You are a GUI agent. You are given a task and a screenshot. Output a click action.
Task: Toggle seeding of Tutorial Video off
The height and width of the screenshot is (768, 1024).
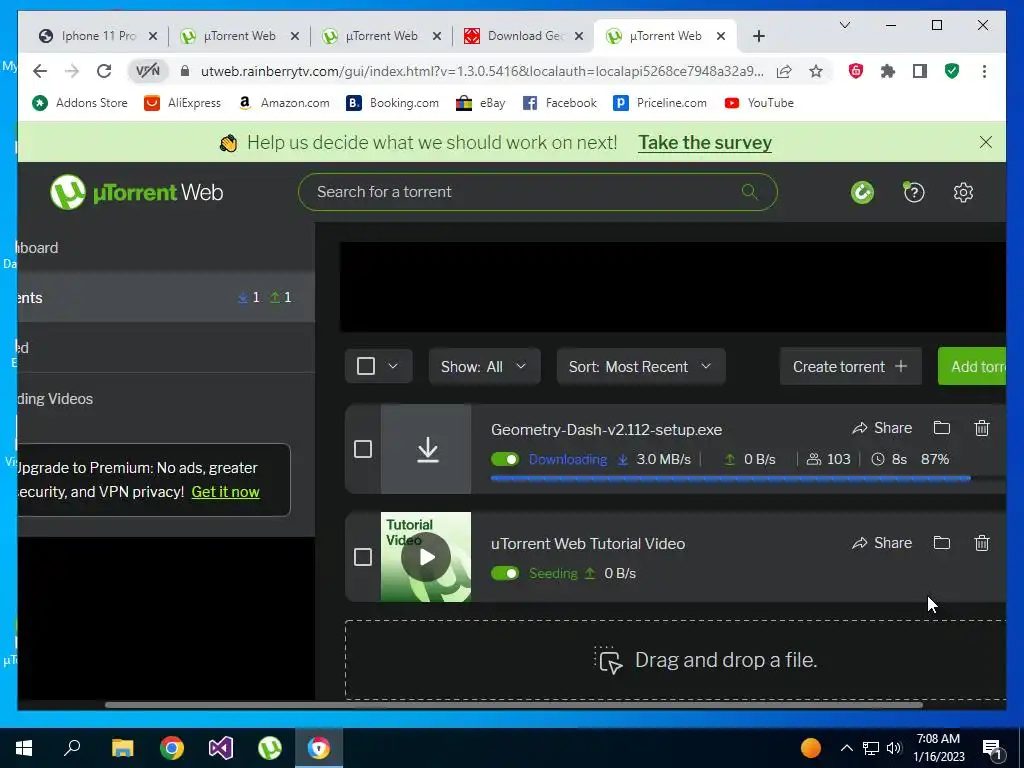point(505,573)
